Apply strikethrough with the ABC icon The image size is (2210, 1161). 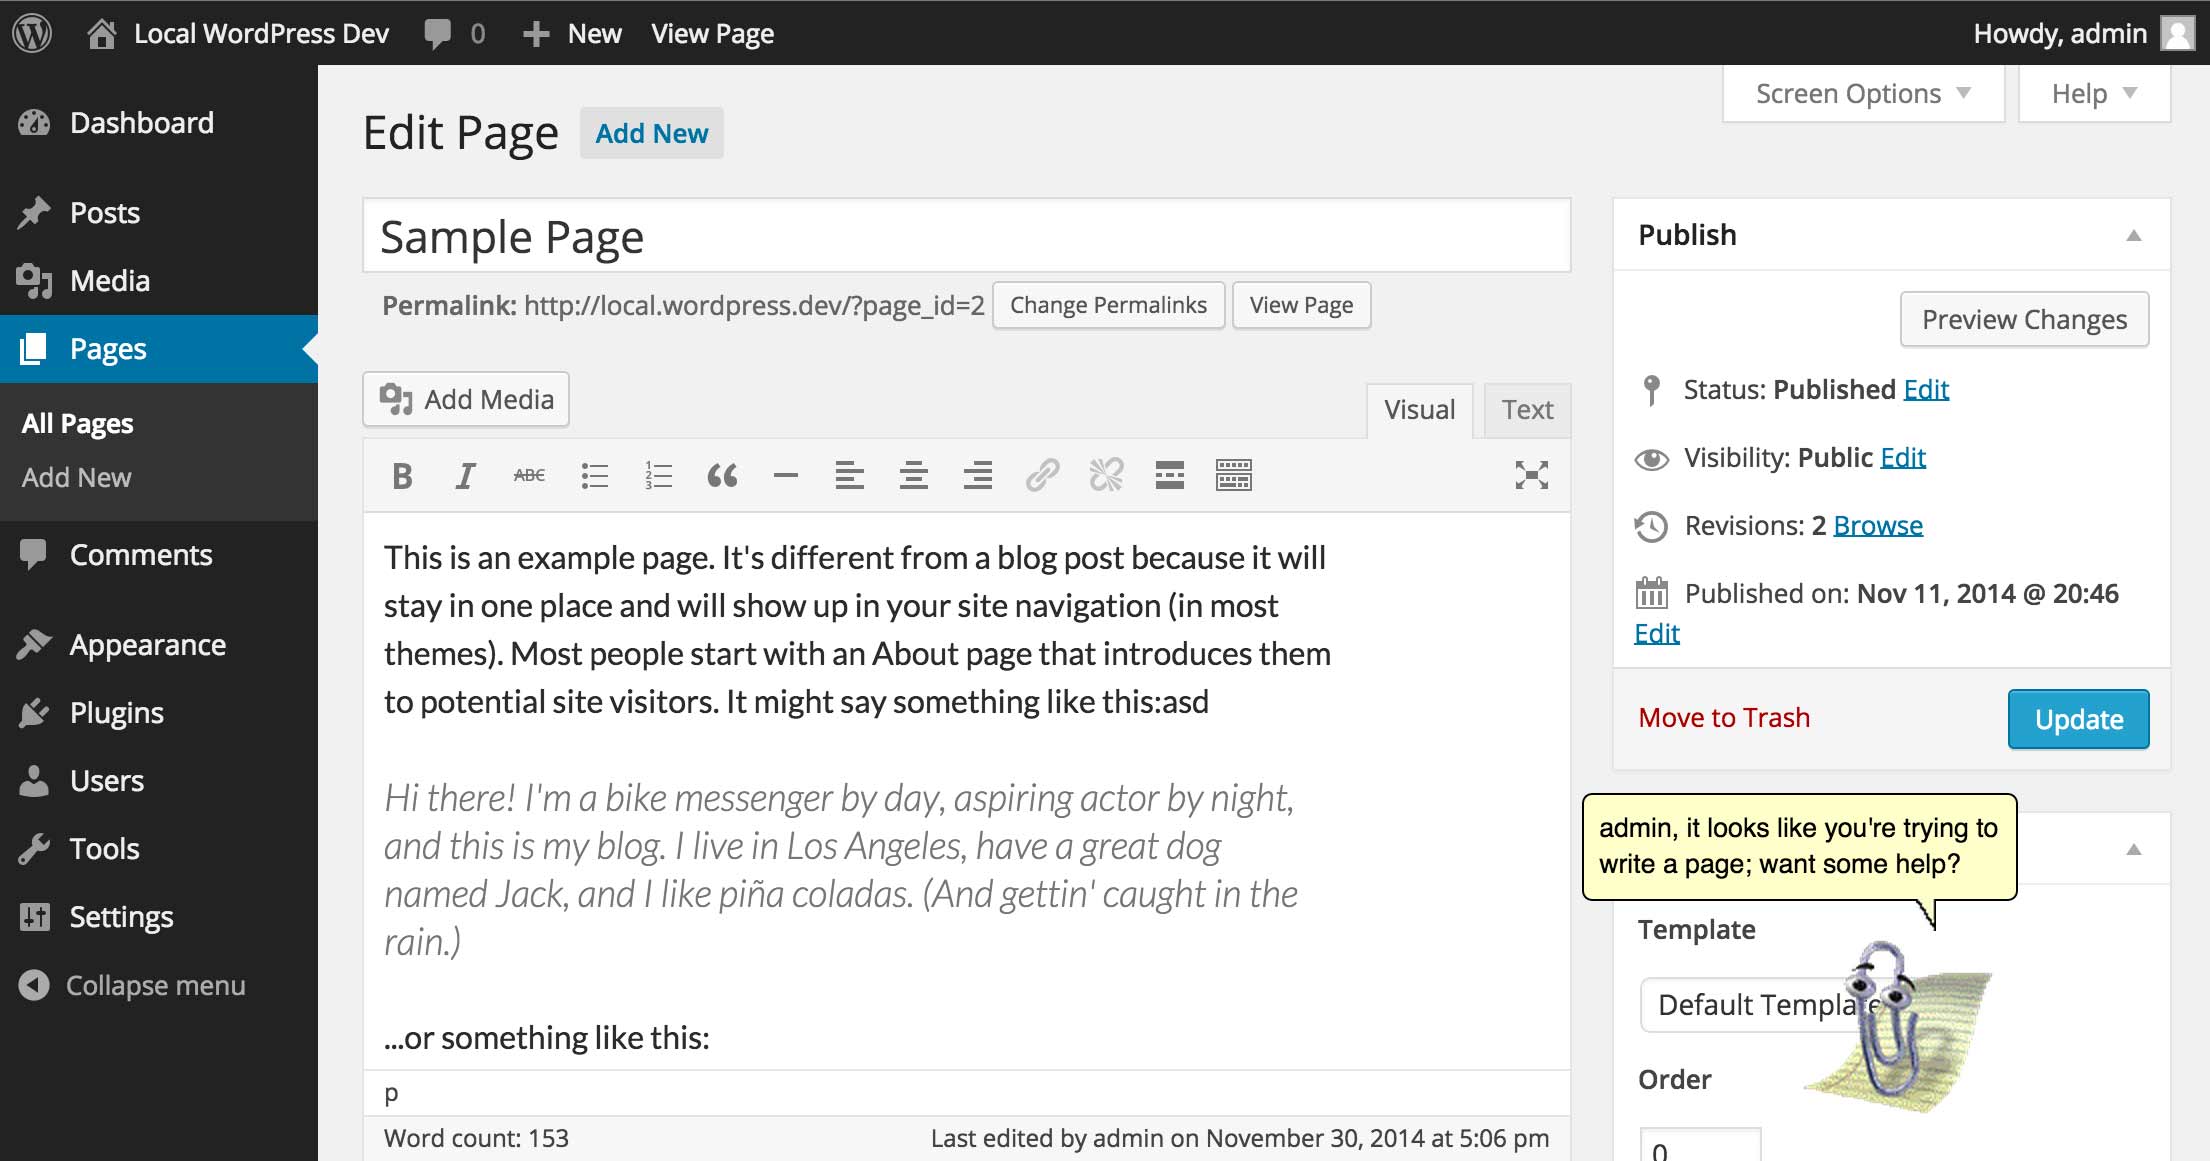pyautogui.click(x=529, y=476)
